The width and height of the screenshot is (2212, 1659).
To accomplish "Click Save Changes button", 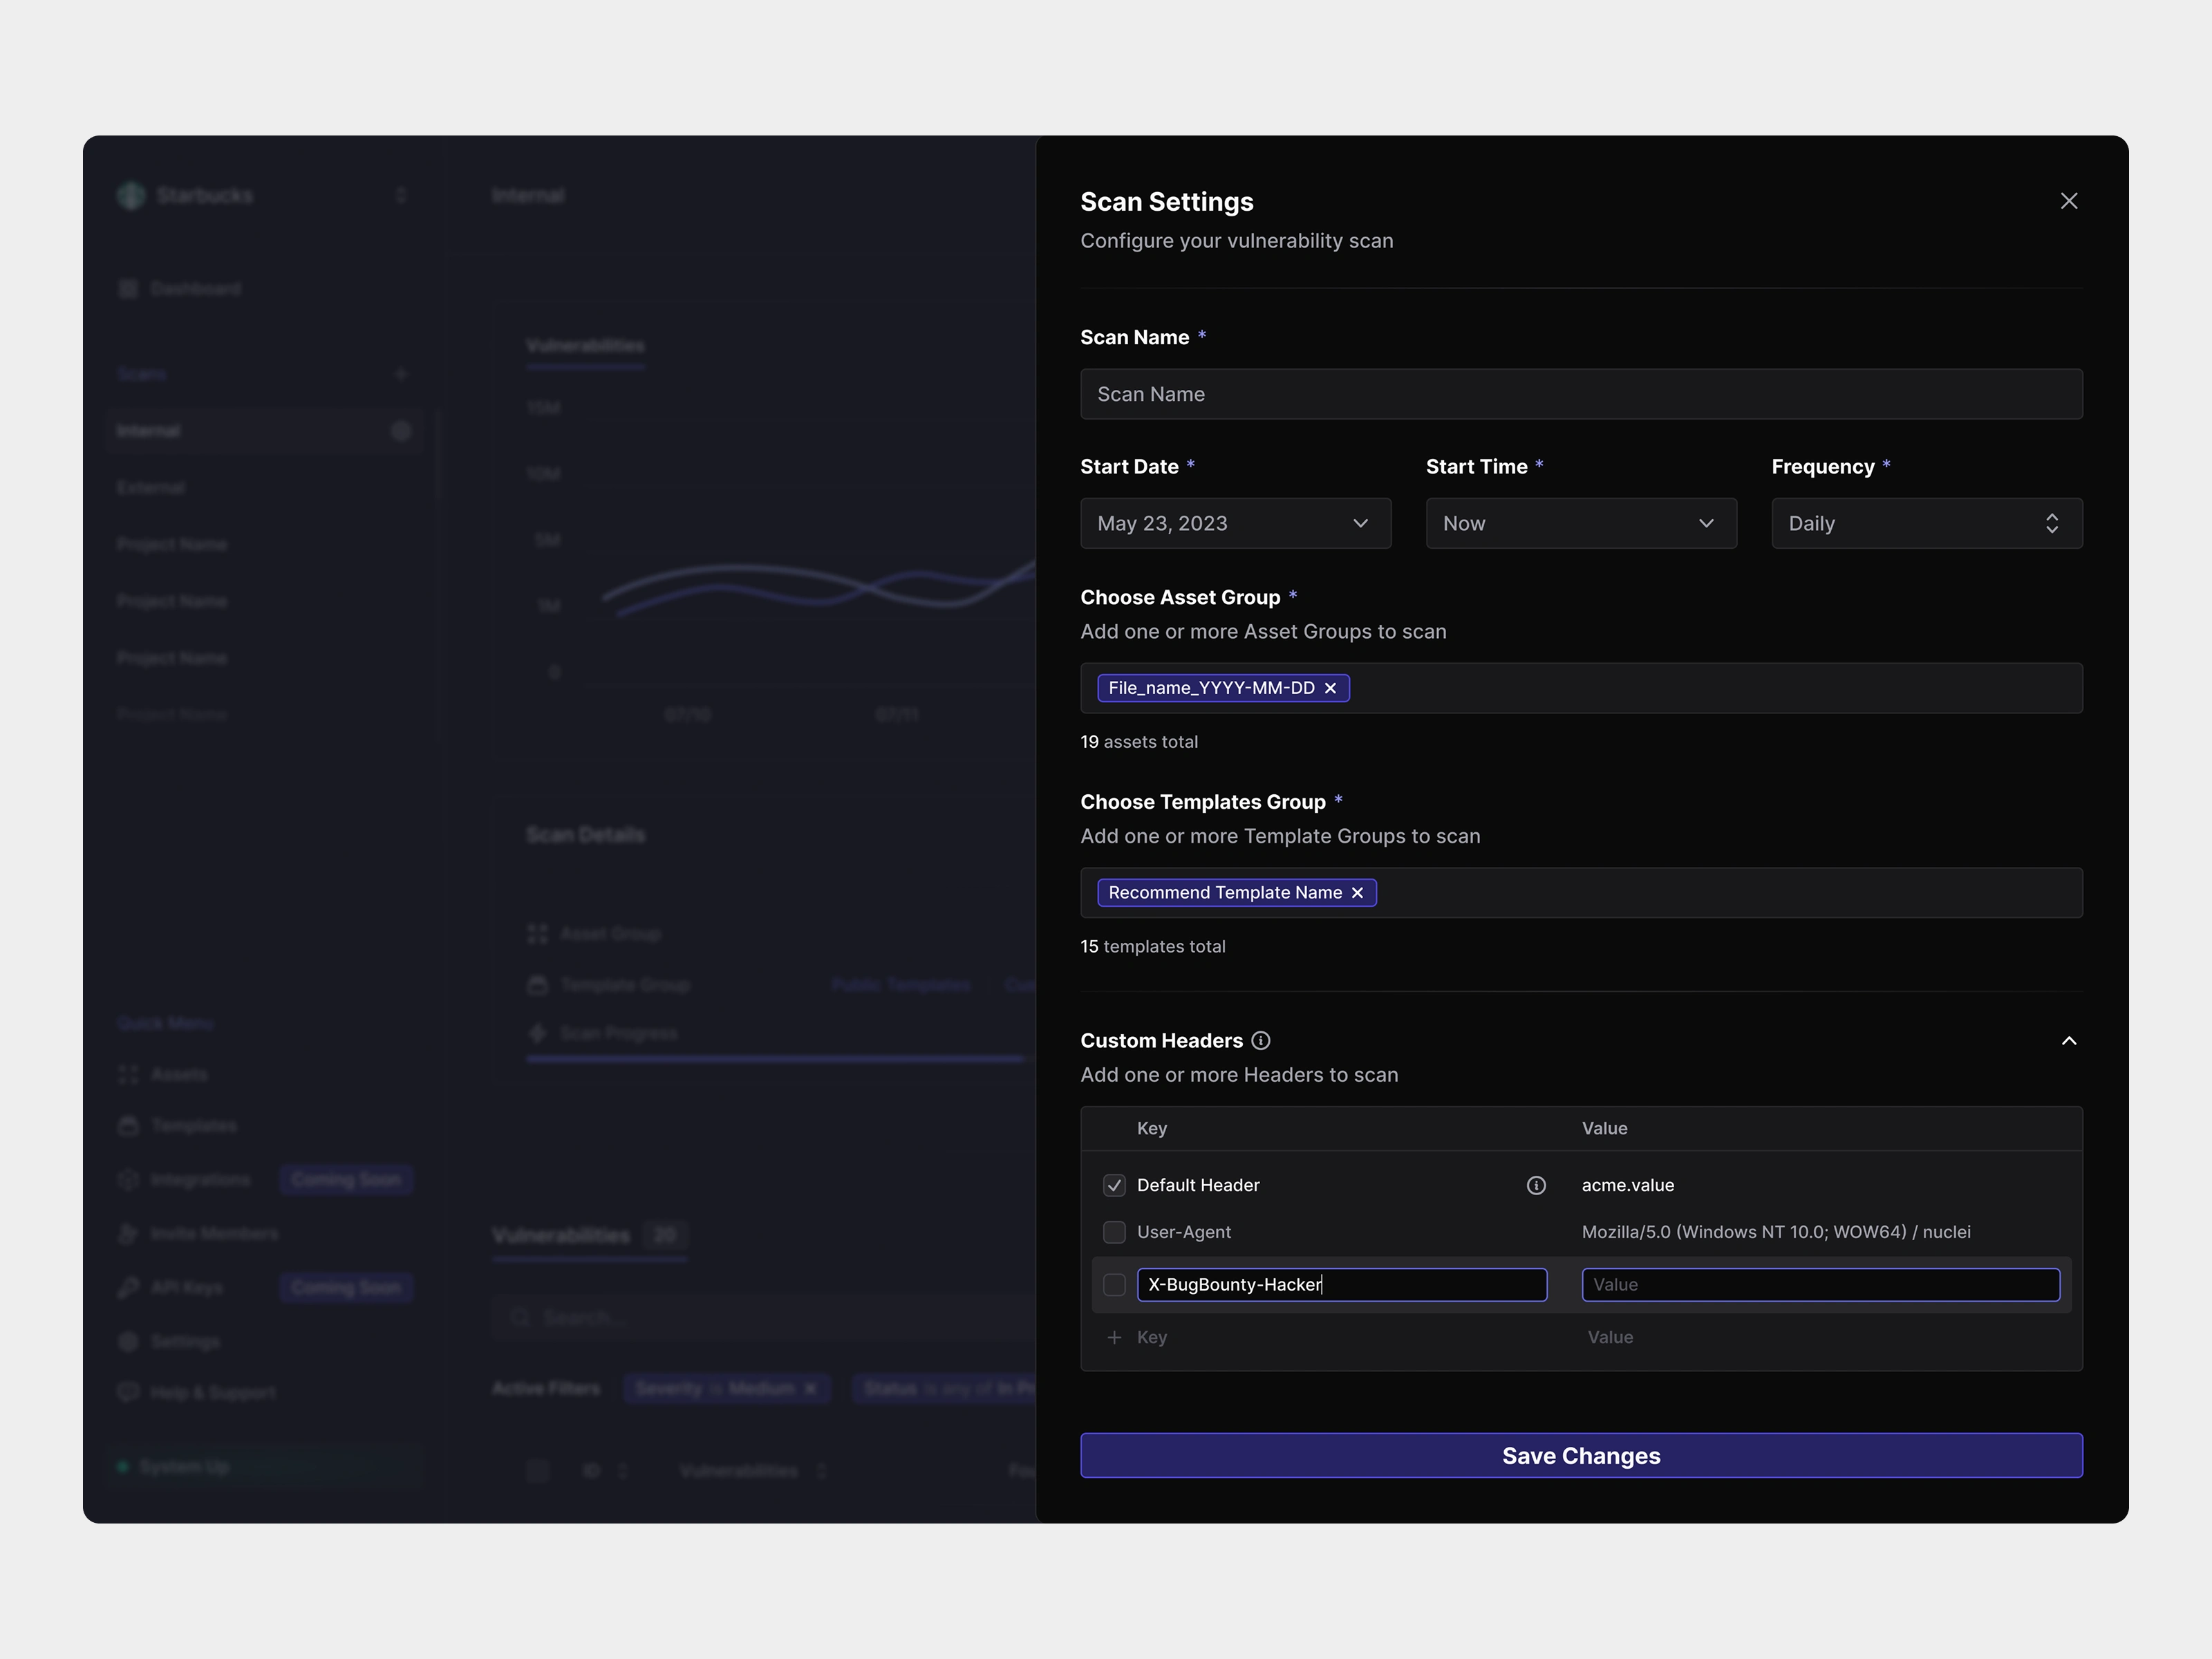I will tap(1581, 1455).
